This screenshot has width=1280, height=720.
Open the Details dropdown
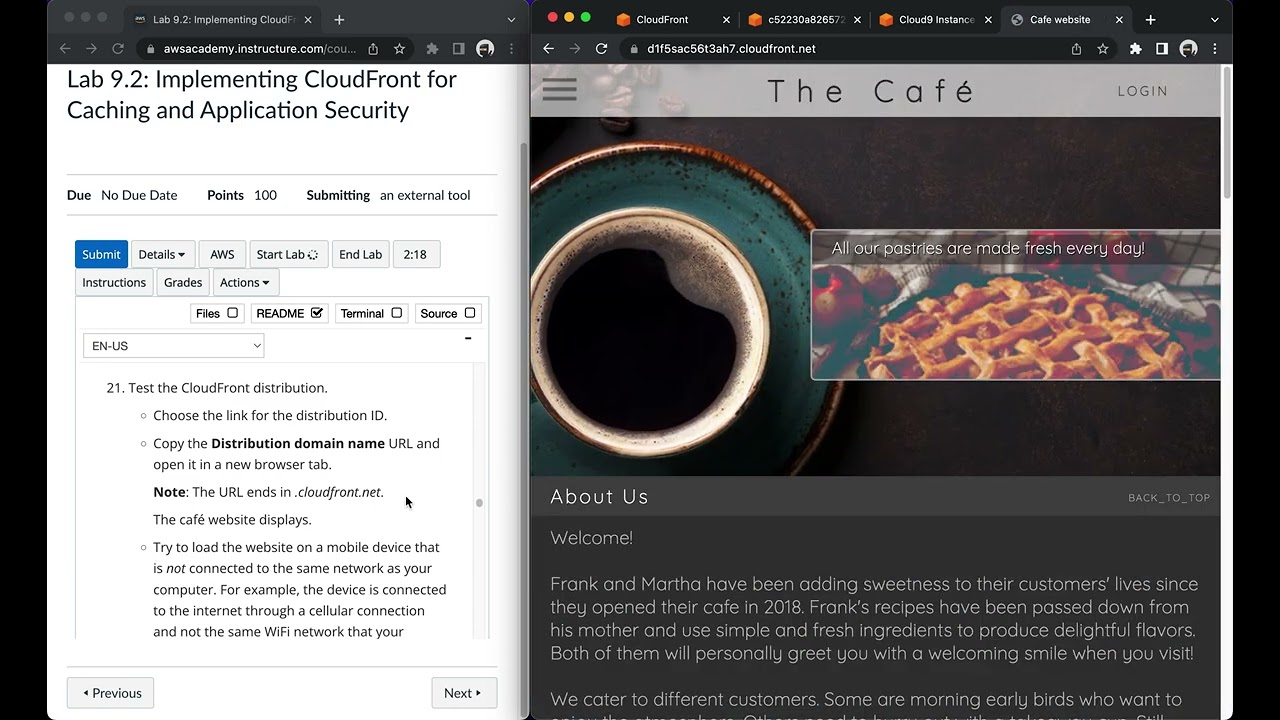coord(162,254)
